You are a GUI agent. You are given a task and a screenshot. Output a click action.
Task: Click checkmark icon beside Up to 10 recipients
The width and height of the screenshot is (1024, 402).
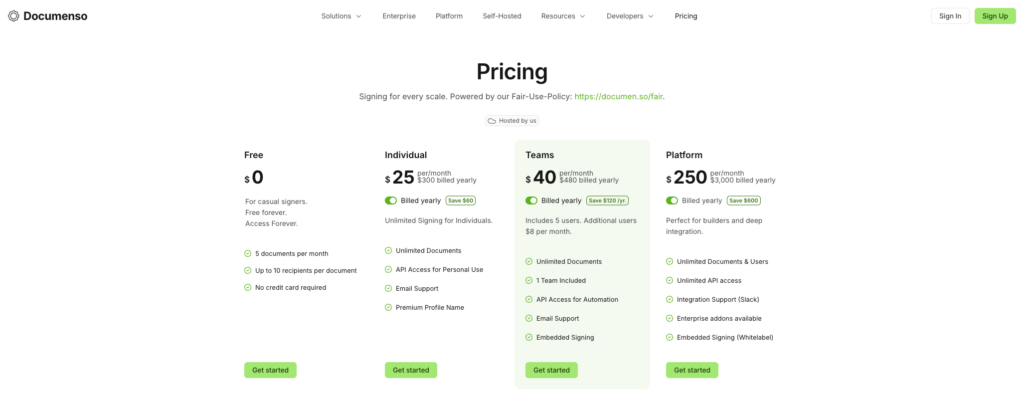(248, 270)
